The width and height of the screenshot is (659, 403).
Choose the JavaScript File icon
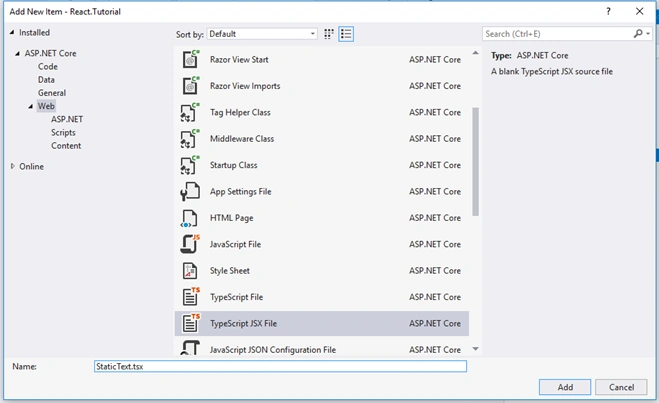(190, 244)
